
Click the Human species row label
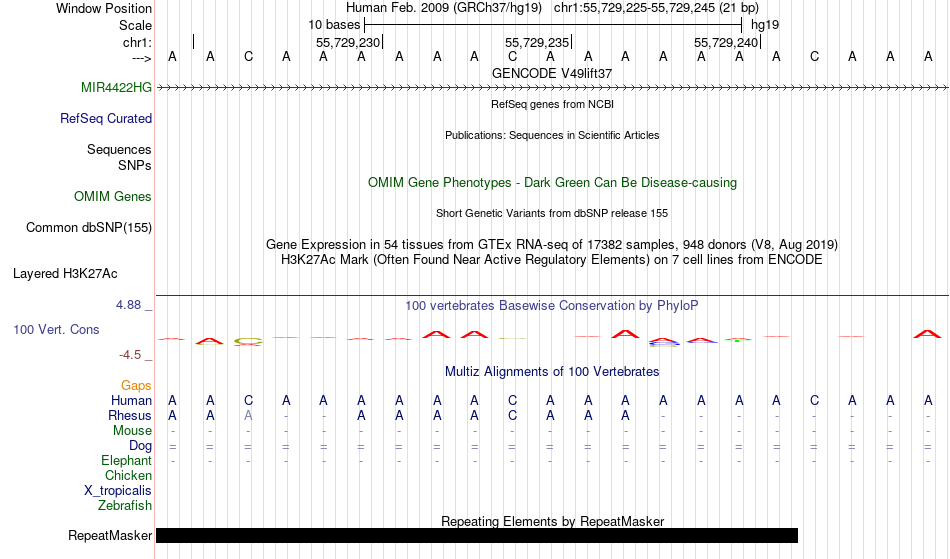click(x=131, y=400)
